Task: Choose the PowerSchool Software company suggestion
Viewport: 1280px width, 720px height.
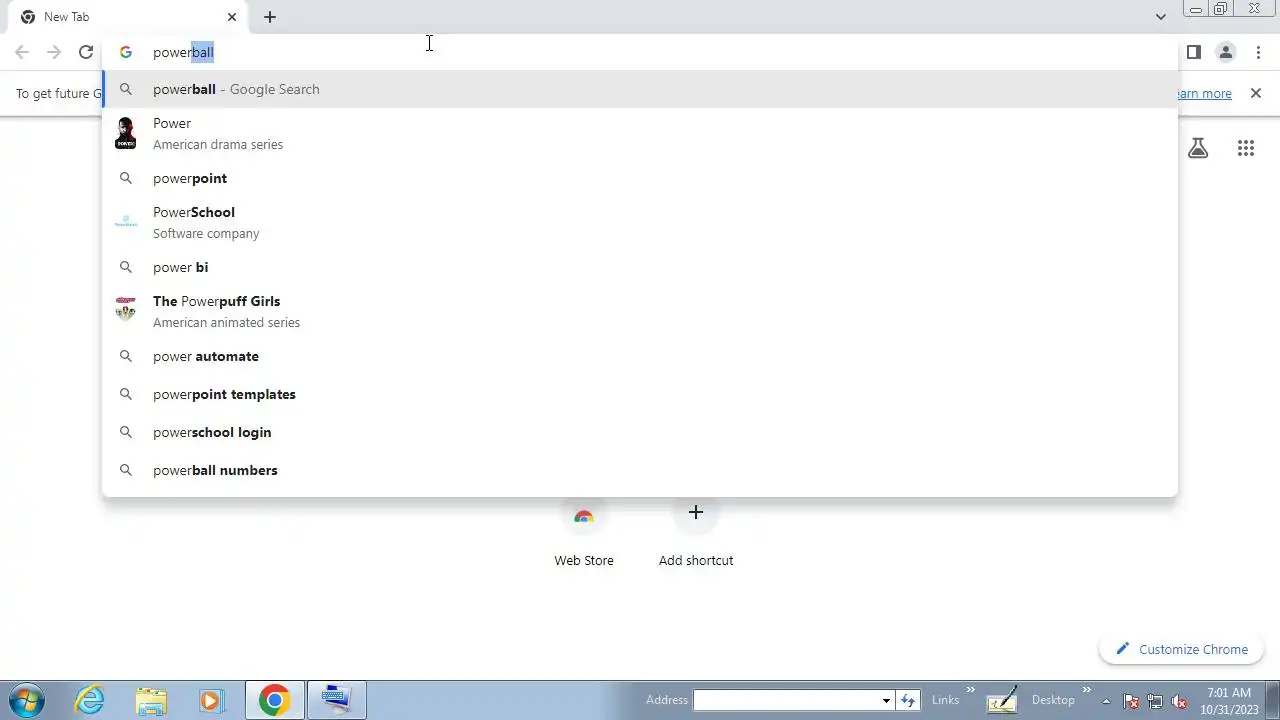Action: tap(640, 222)
